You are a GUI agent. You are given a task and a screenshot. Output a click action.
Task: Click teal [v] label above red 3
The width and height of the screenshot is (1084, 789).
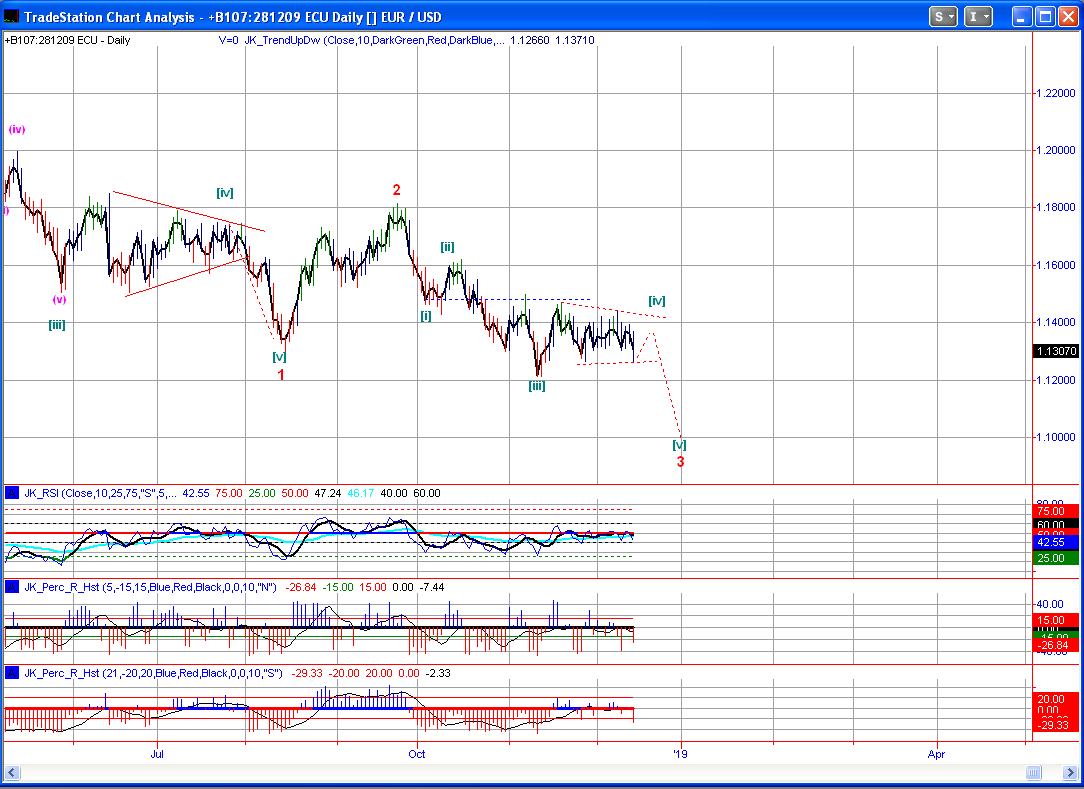680,445
